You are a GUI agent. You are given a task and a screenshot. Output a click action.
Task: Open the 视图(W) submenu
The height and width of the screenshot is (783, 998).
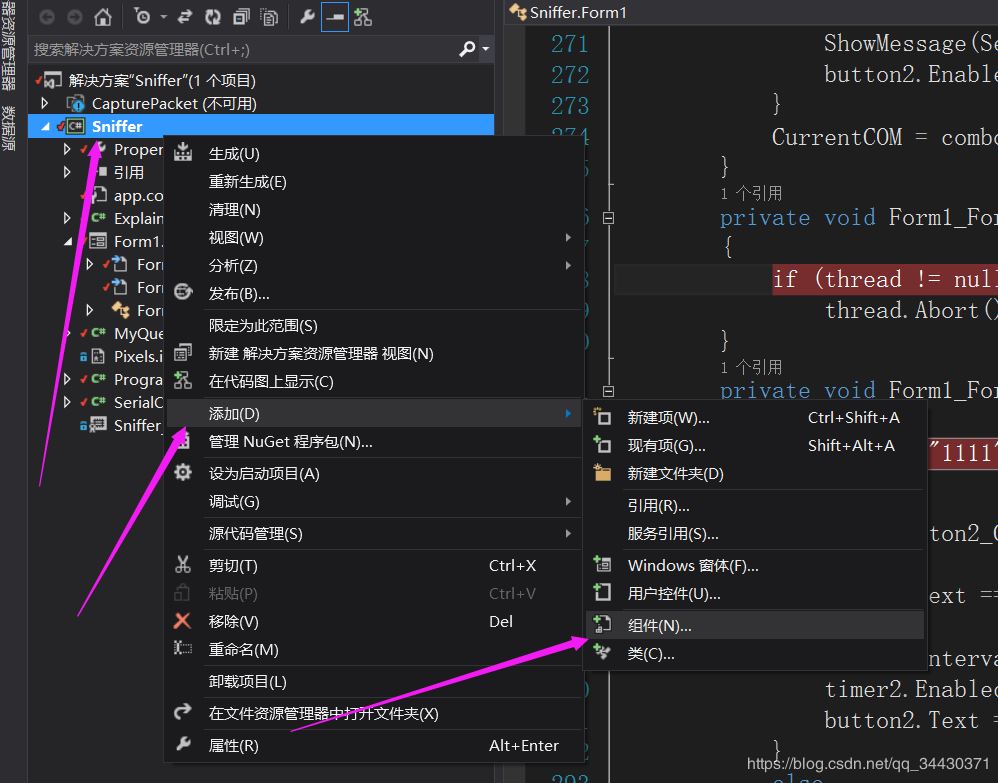click(x=374, y=237)
